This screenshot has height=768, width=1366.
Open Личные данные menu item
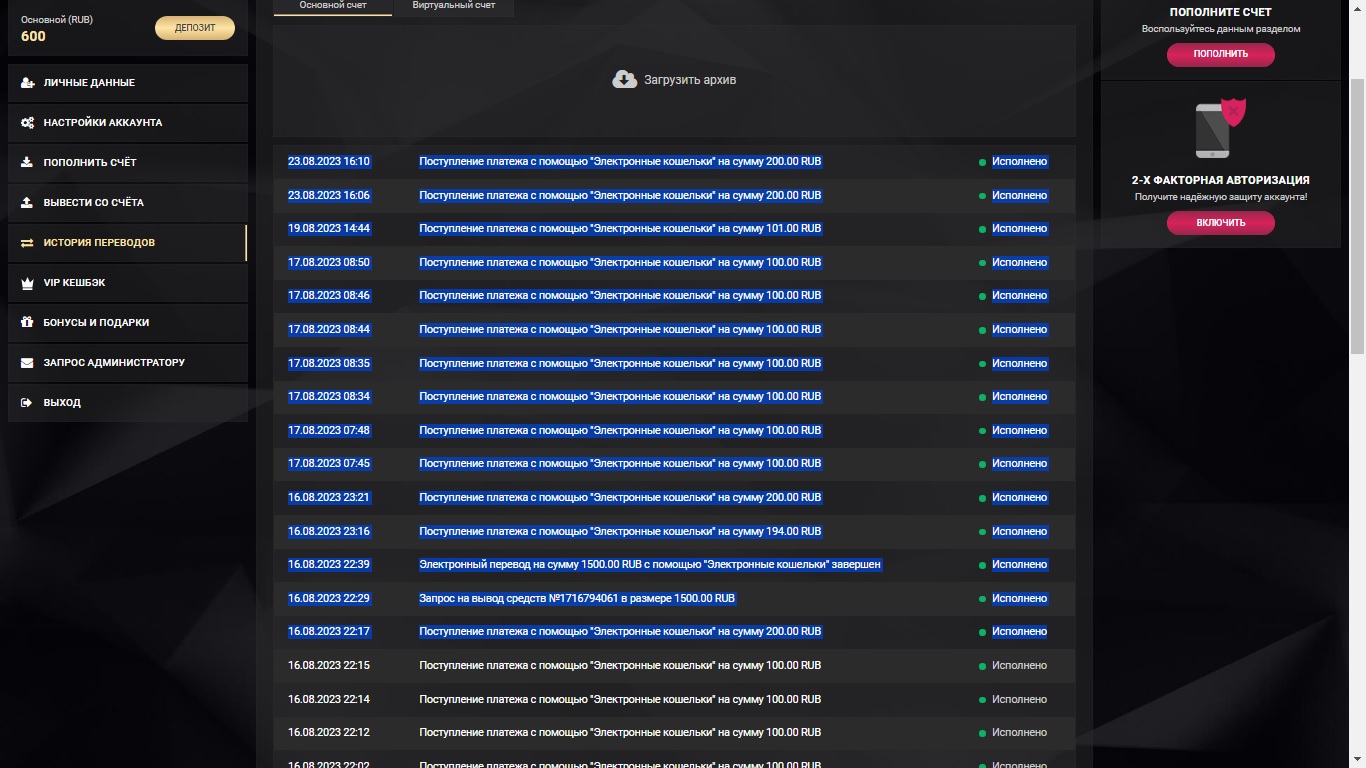pos(128,83)
